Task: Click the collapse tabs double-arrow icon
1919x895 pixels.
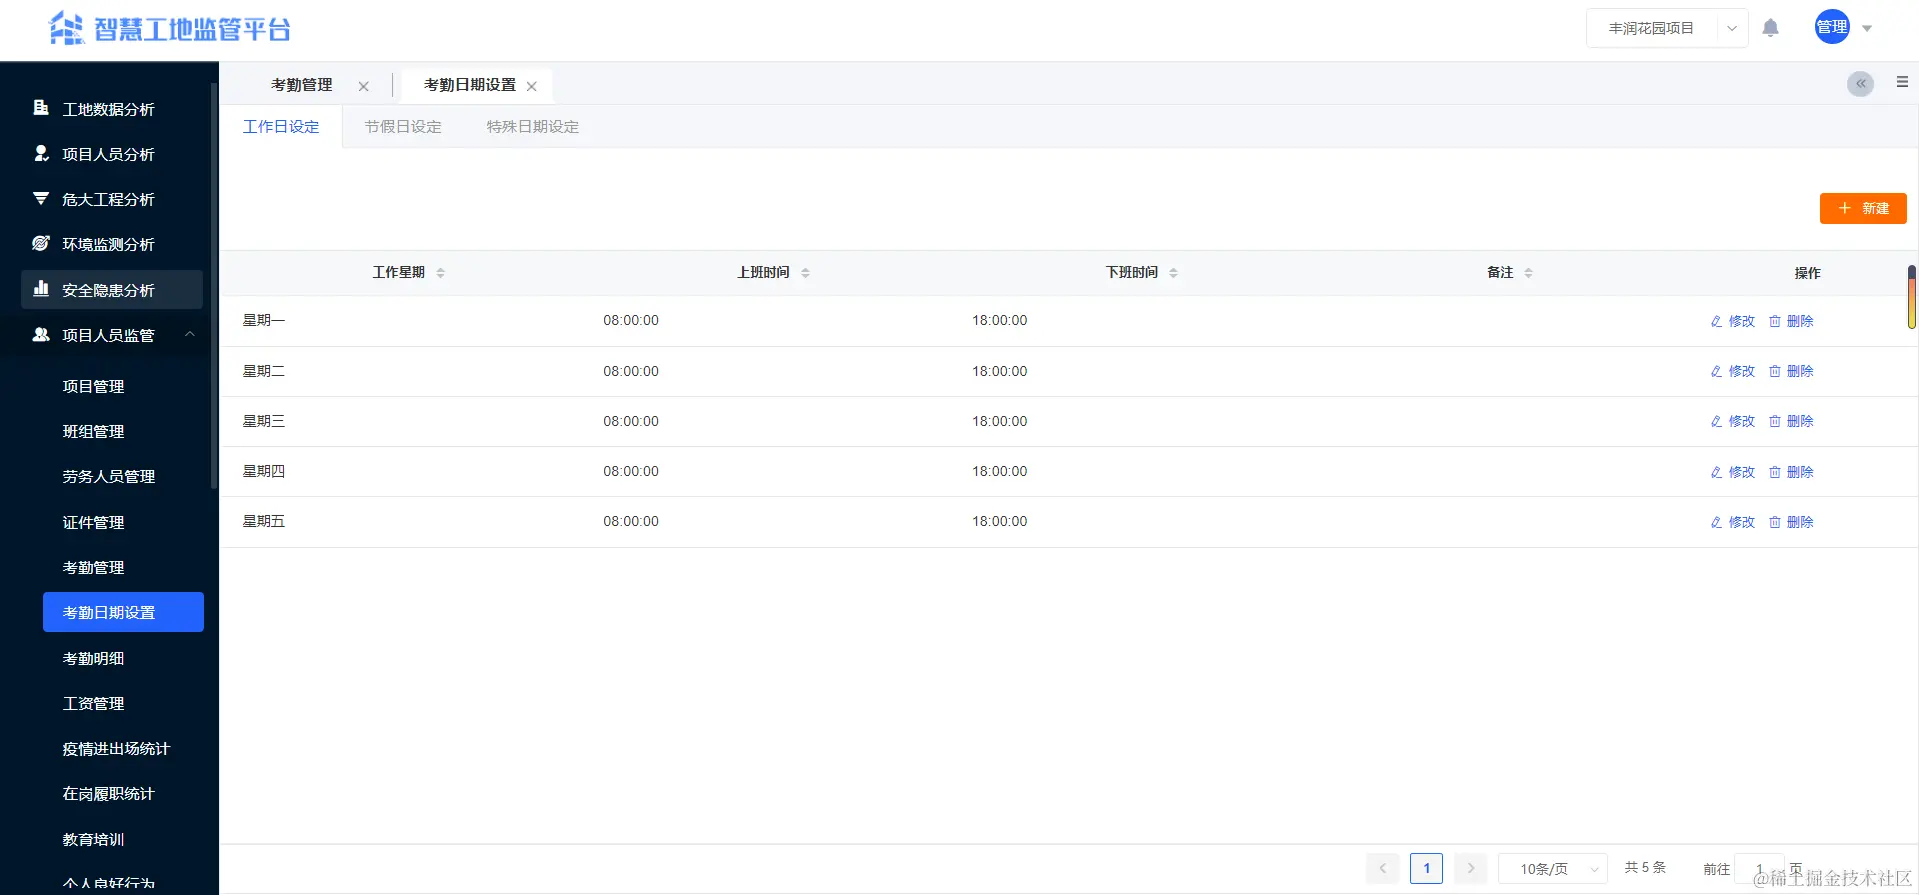Action: [x=1860, y=84]
